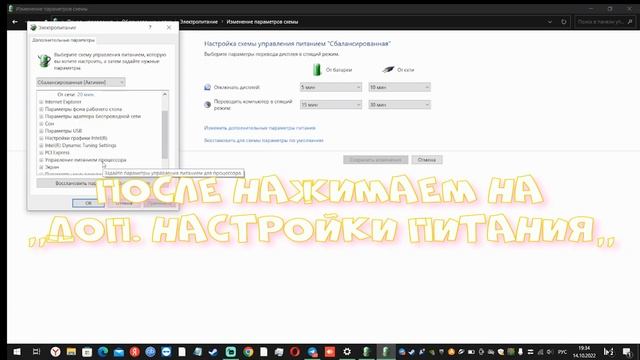Open the Mail app from the taskbar
Screen dimensions: 640x360
(x=119, y=352)
